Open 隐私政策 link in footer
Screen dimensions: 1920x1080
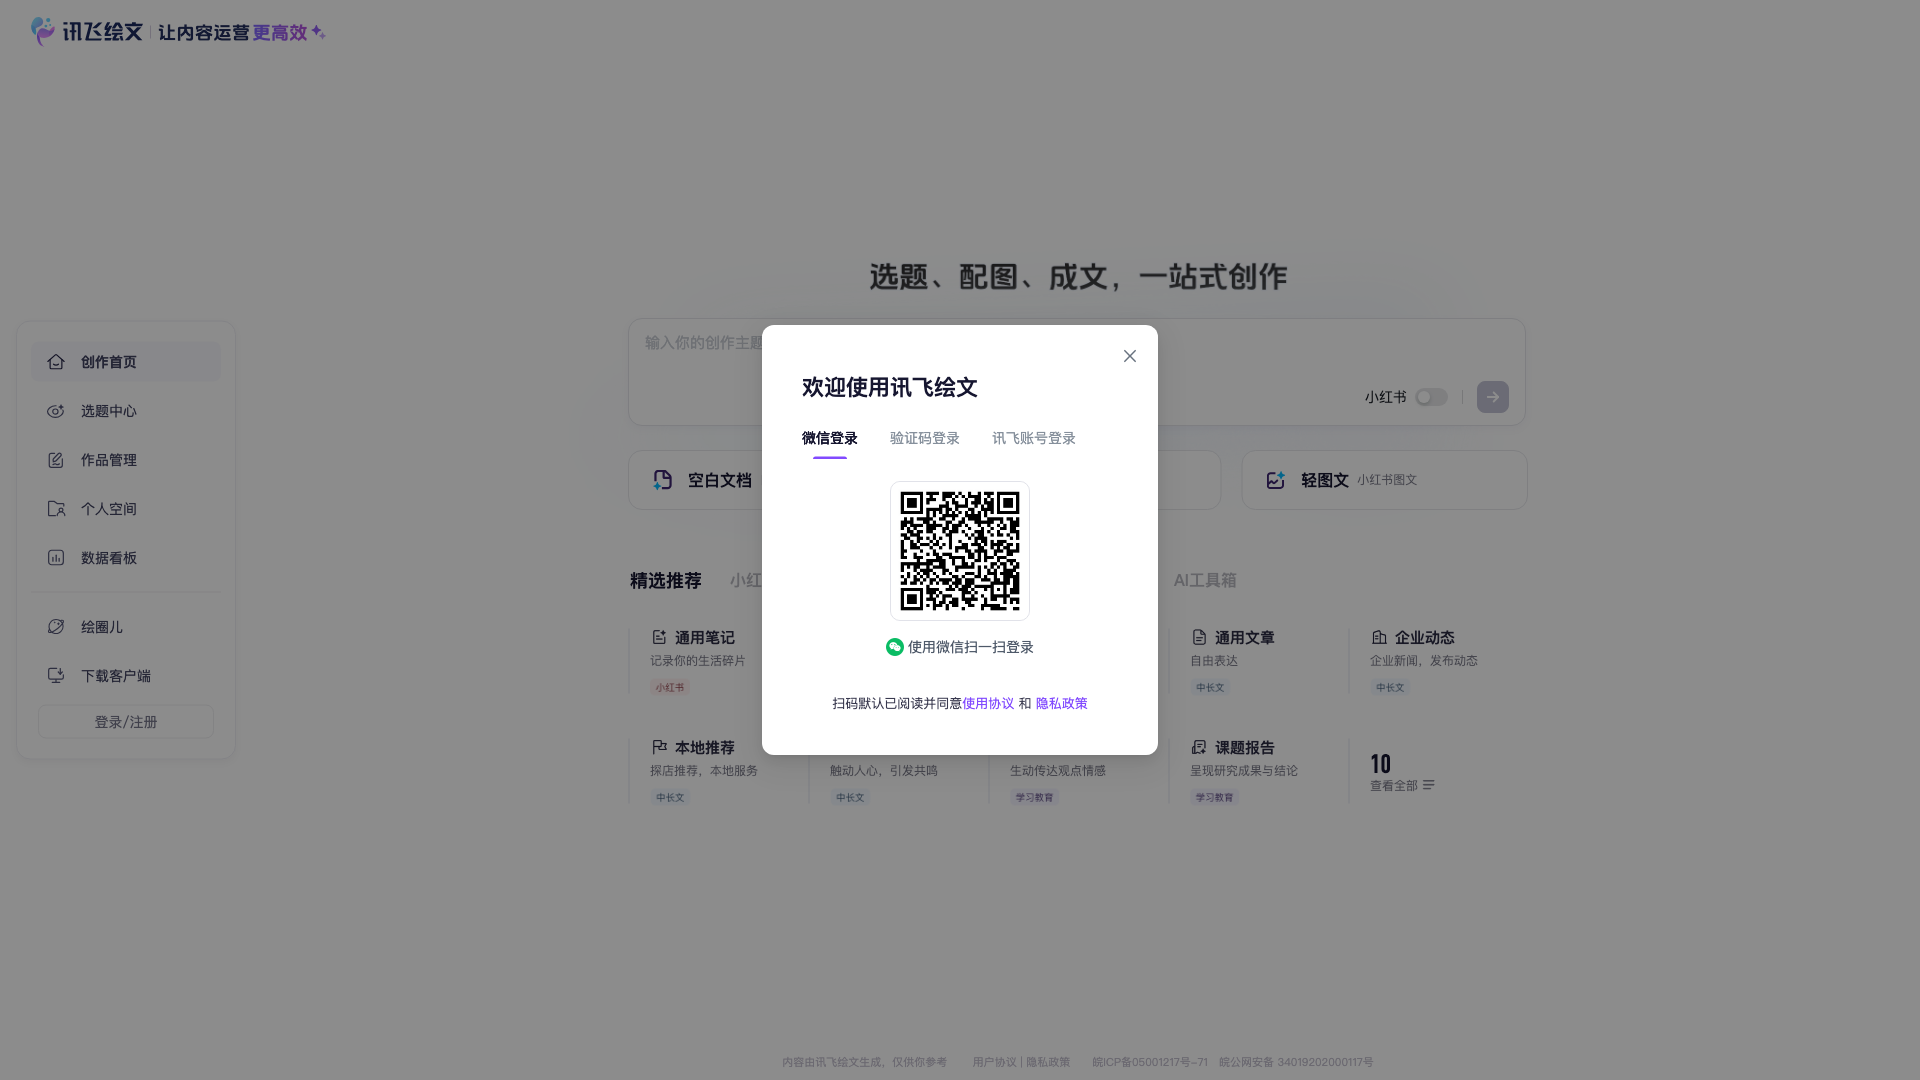tap(1048, 1062)
